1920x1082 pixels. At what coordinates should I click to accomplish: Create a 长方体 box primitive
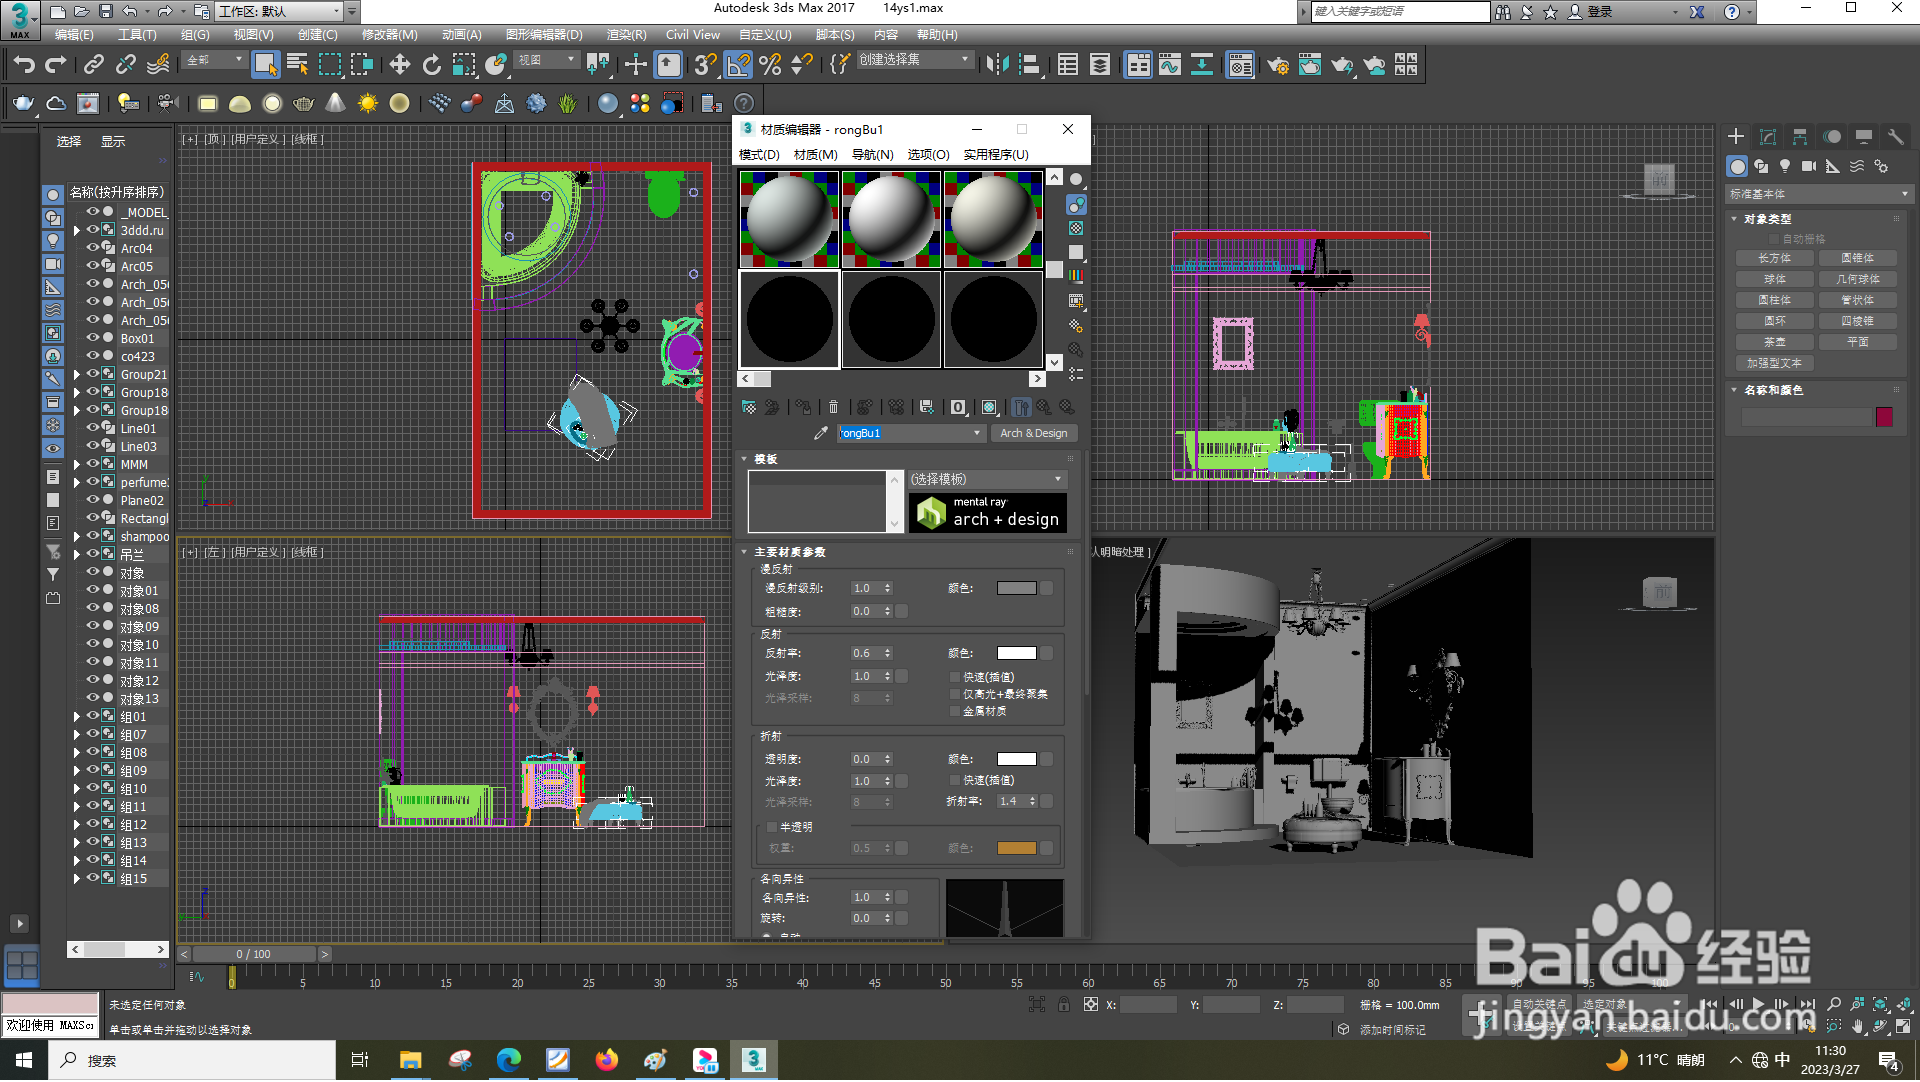click(x=1774, y=258)
